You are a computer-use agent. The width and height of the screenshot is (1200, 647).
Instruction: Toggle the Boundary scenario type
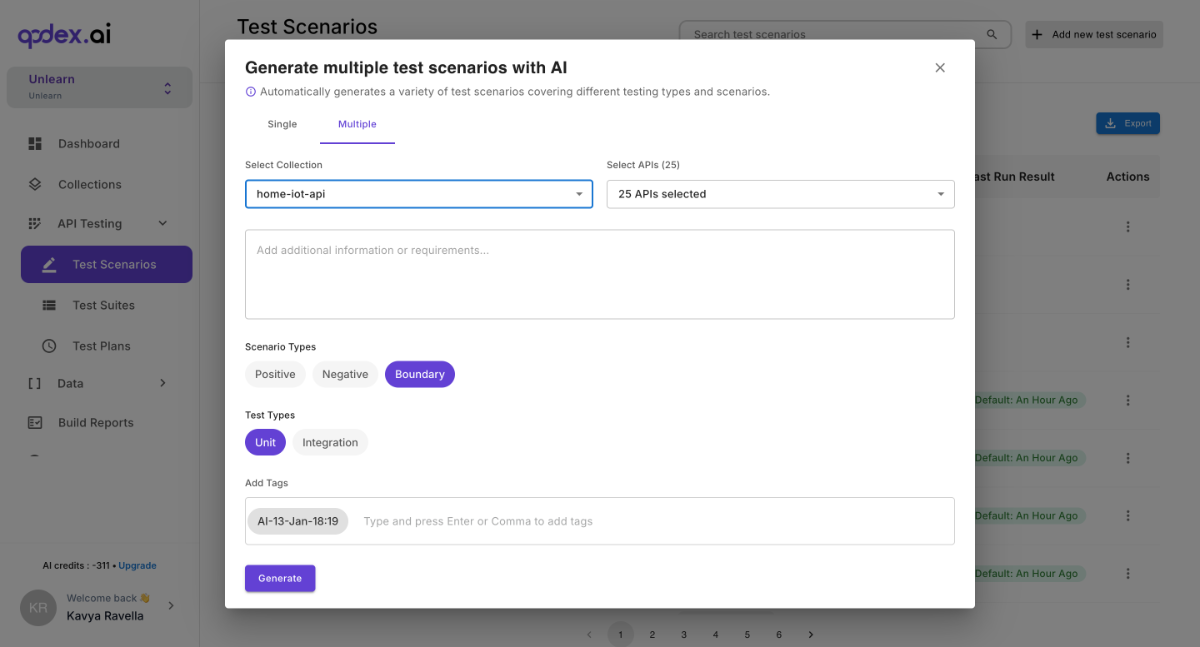click(x=420, y=374)
